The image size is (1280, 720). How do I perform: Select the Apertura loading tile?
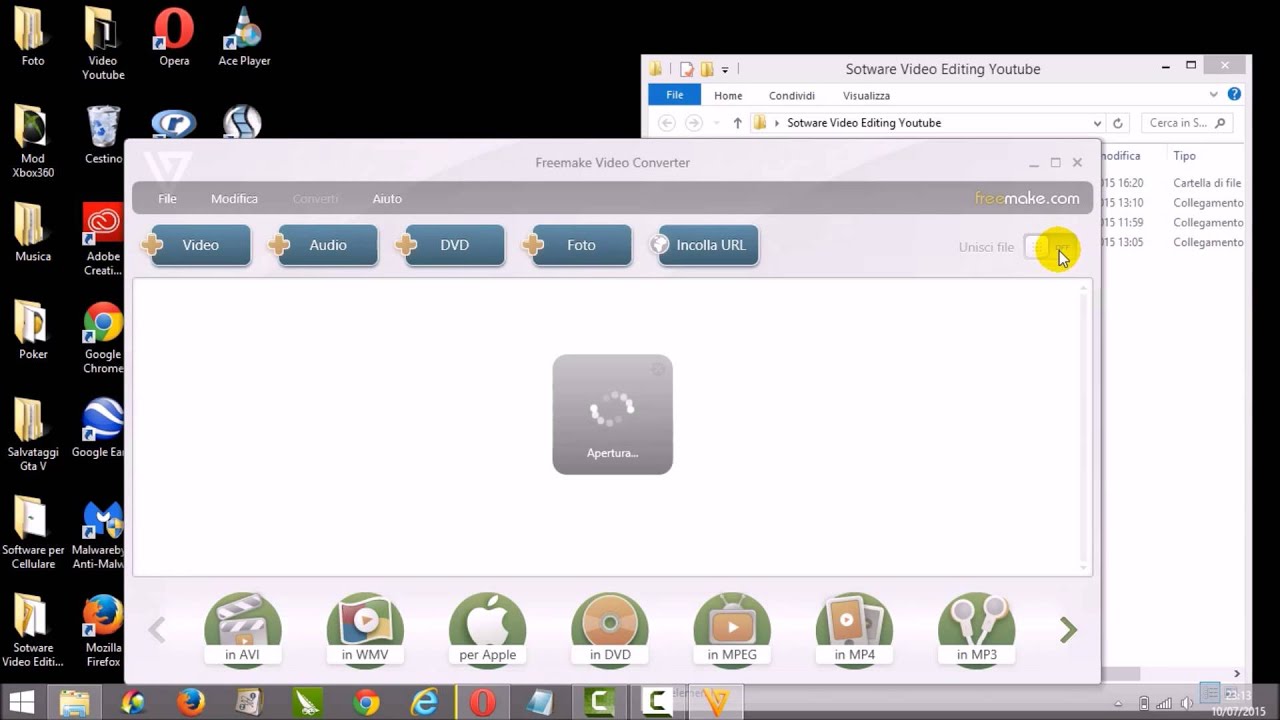tap(612, 414)
